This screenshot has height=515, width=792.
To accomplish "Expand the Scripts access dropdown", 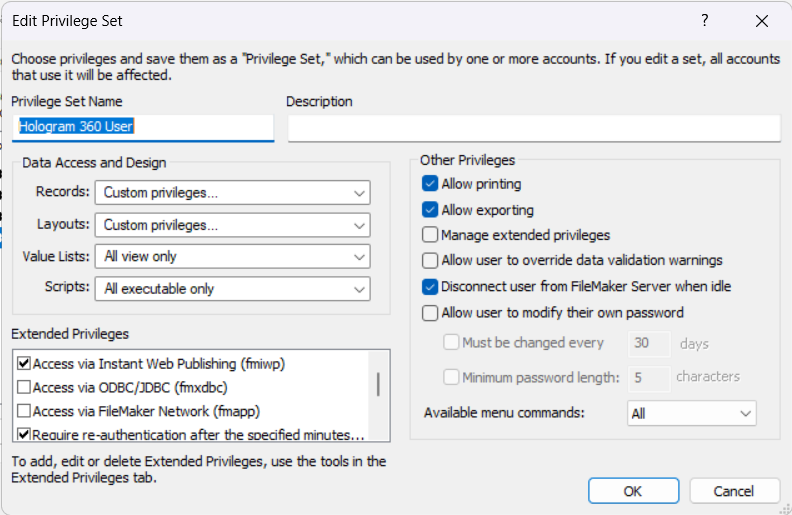I will coord(233,289).
